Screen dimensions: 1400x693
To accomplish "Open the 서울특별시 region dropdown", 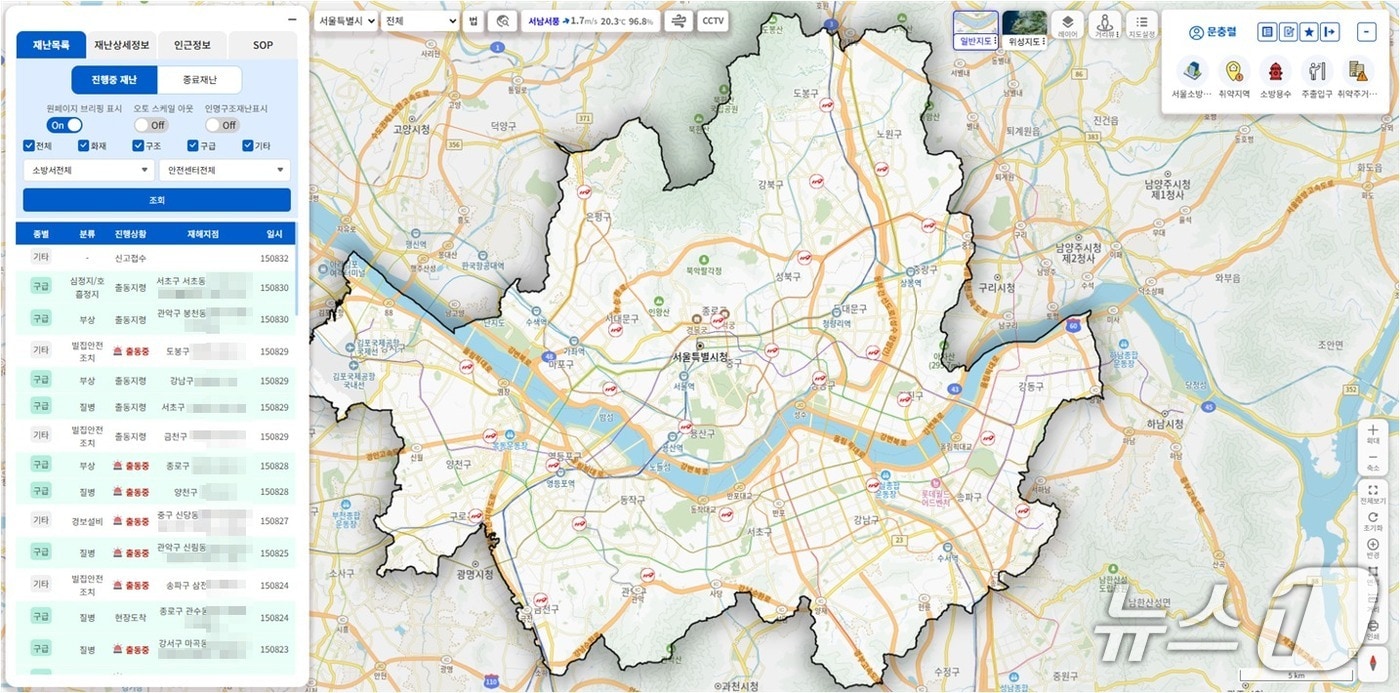I will (345, 21).
